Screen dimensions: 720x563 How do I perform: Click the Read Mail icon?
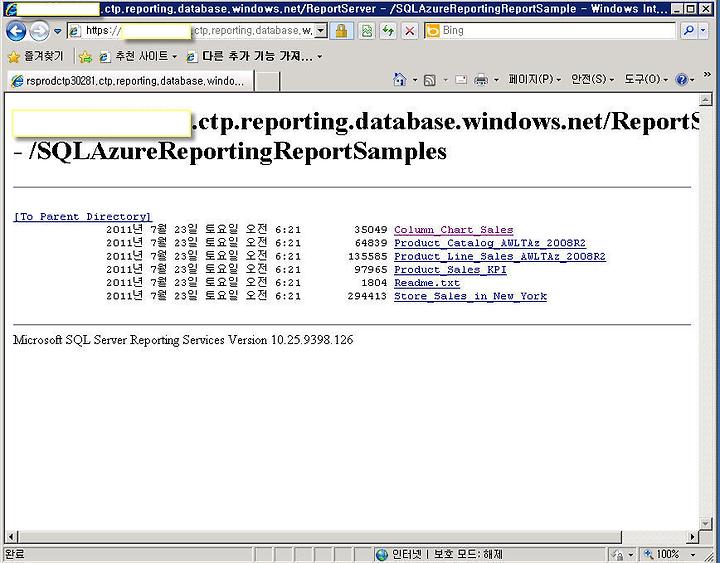461,80
